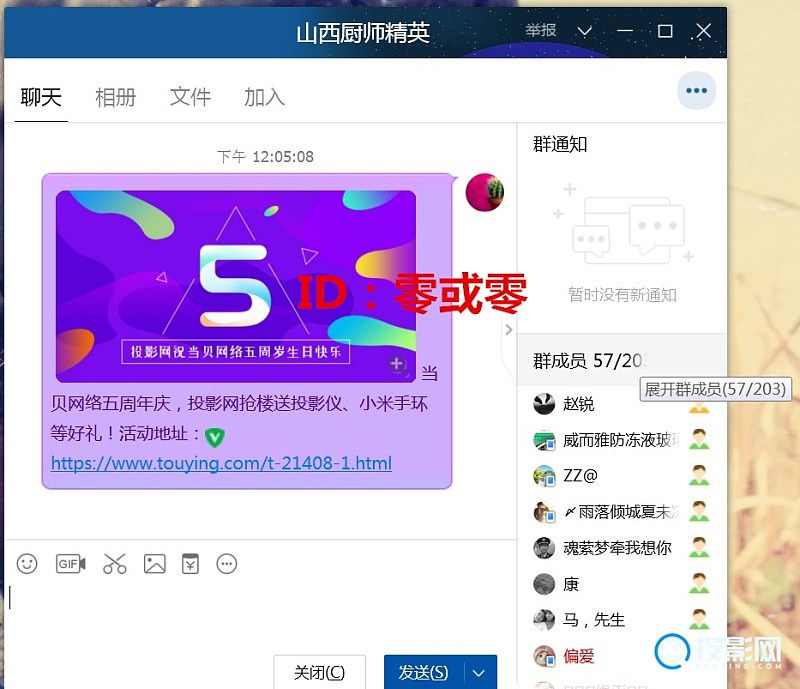800x689 pixels.
Task: Click 康's avatar in member list
Action: (x=544, y=584)
